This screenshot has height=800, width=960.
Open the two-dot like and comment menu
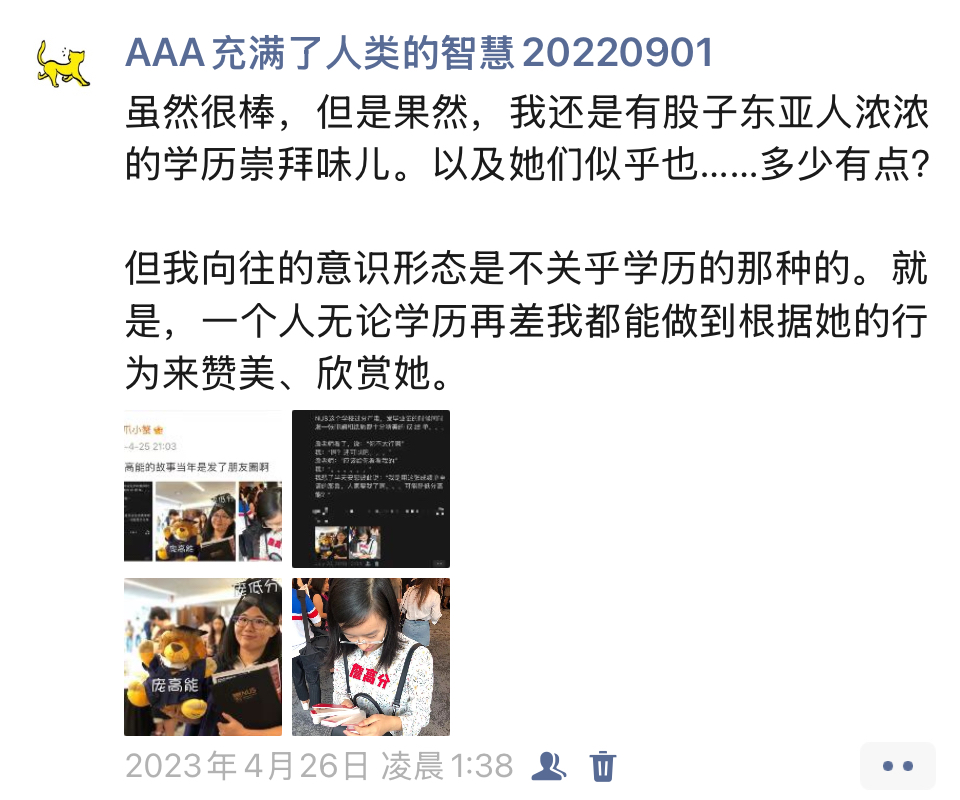898,766
